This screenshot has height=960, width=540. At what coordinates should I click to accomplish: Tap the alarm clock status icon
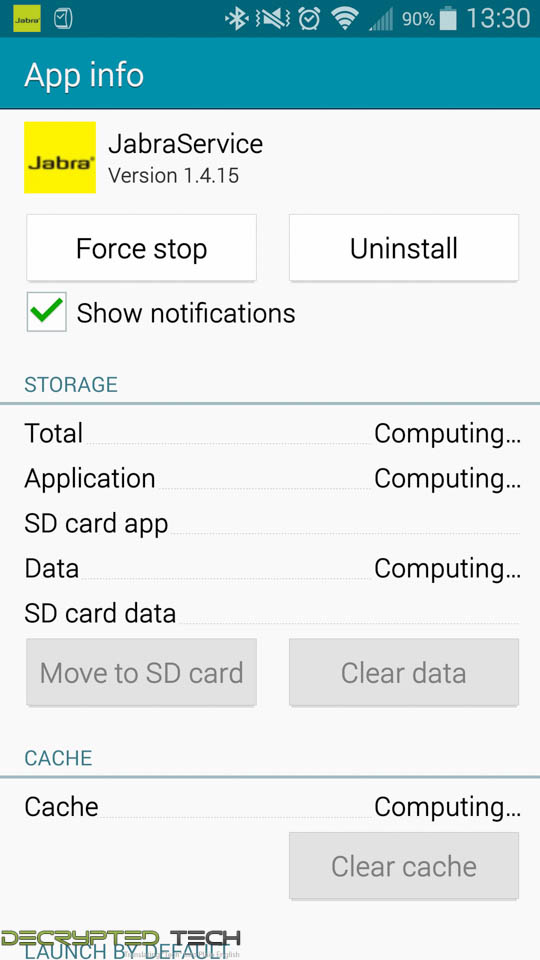click(309, 19)
